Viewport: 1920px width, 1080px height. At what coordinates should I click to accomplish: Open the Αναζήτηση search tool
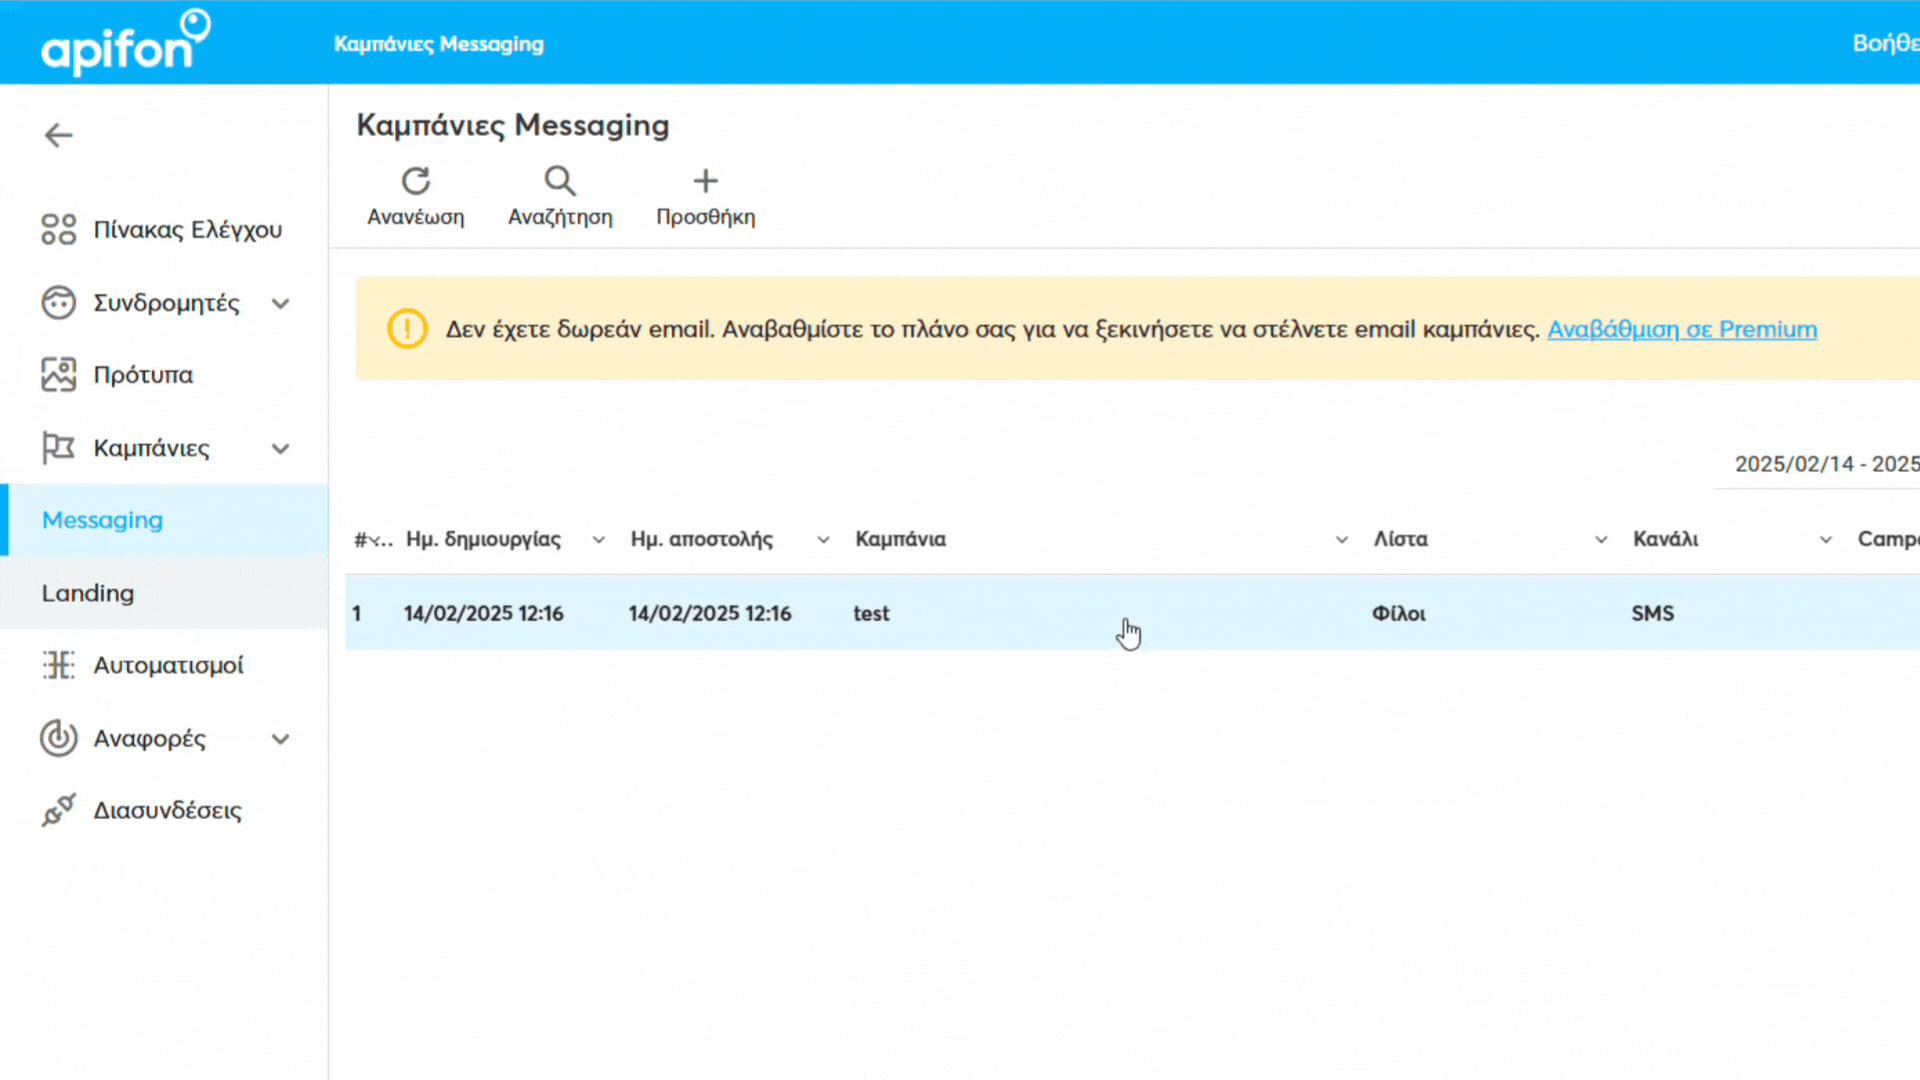[x=560, y=181]
